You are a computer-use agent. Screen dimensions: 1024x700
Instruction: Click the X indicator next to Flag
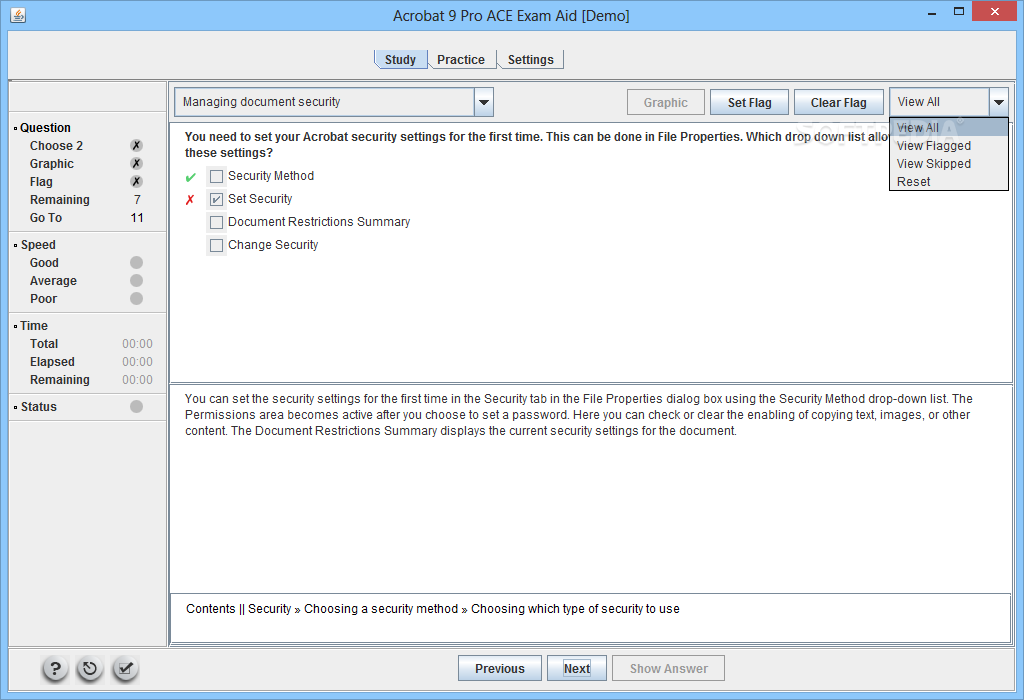click(136, 182)
